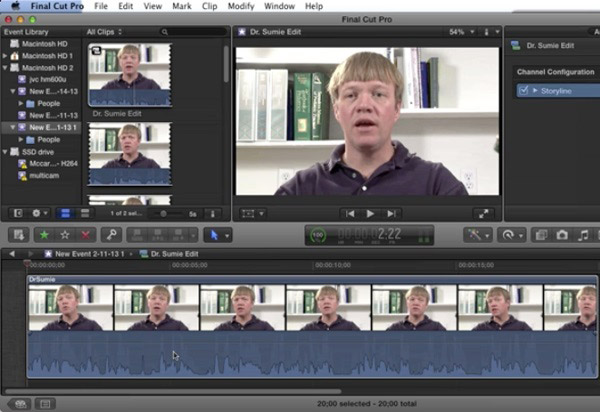The width and height of the screenshot is (600, 412).
Task: Open the File menu
Action: click(101, 6)
